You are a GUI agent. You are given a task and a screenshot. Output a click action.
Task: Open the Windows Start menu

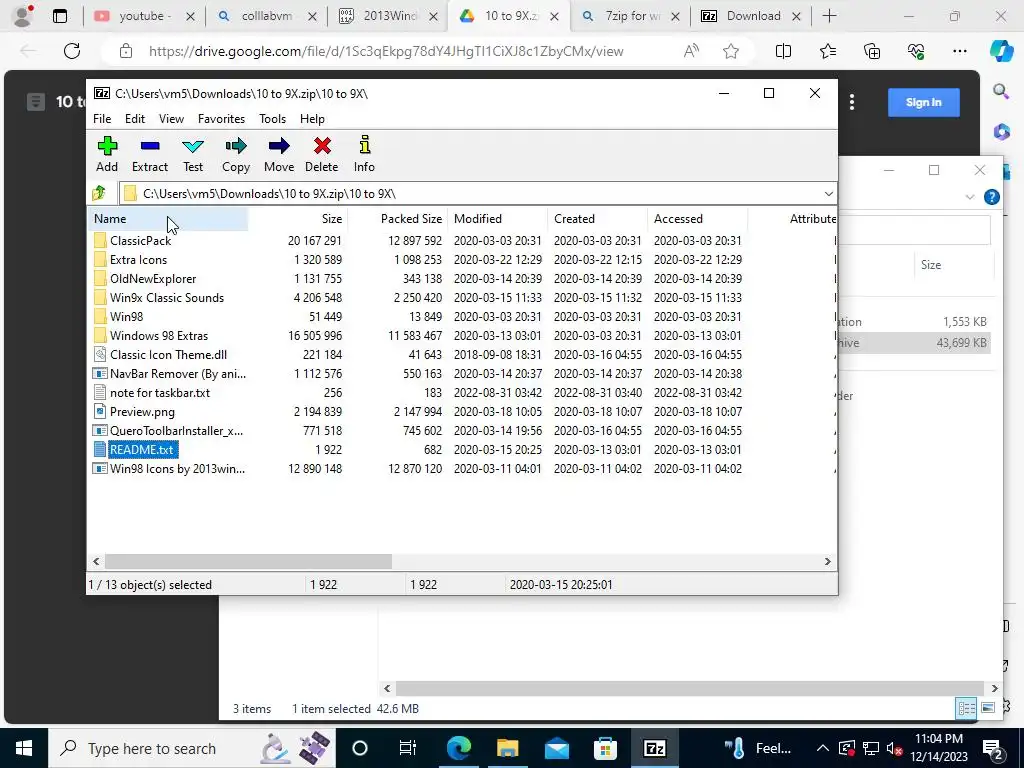(x=24, y=748)
